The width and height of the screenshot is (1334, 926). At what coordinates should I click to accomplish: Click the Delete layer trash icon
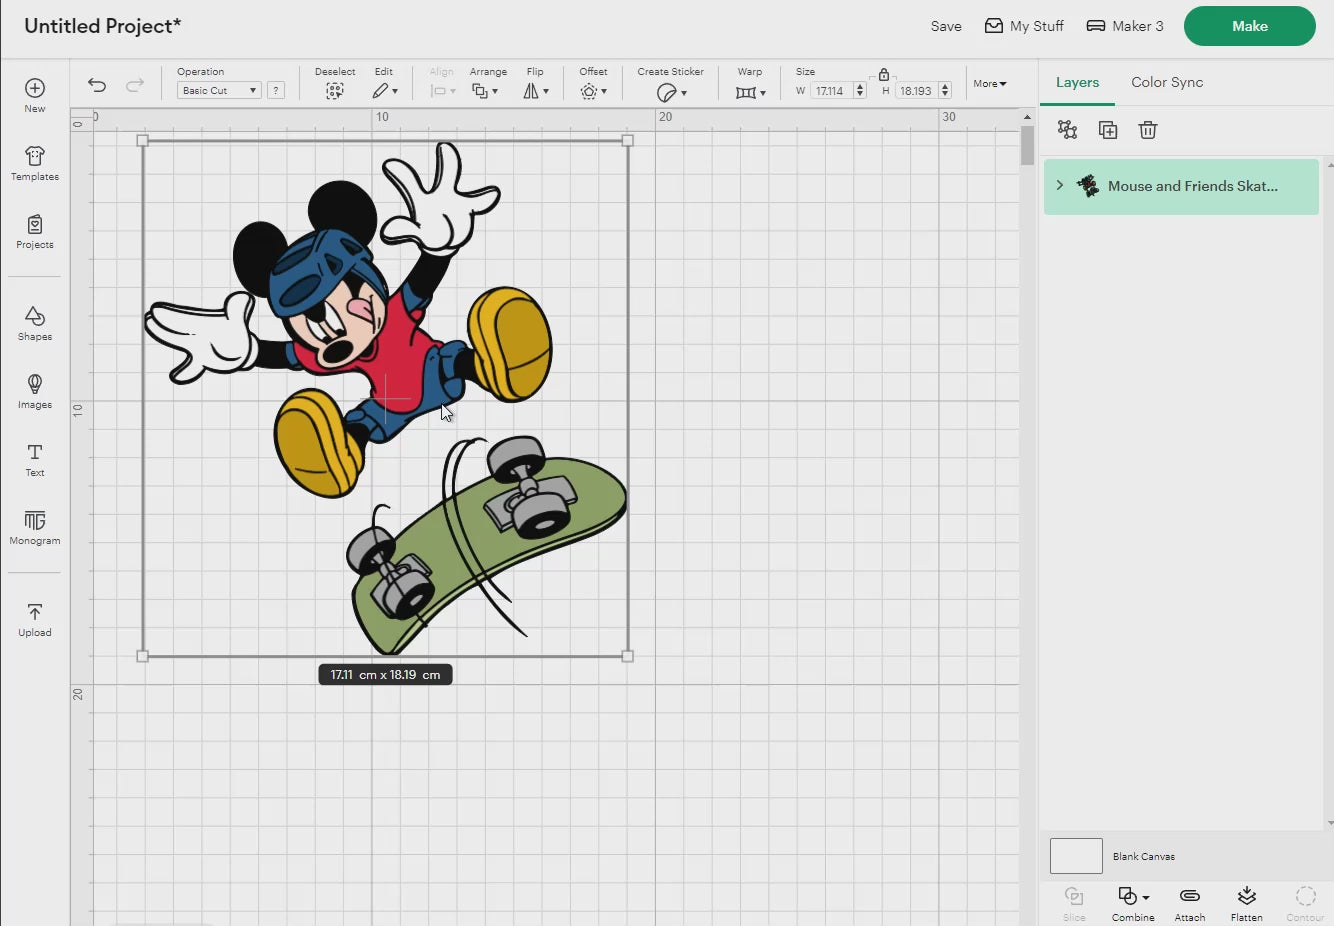1148,130
